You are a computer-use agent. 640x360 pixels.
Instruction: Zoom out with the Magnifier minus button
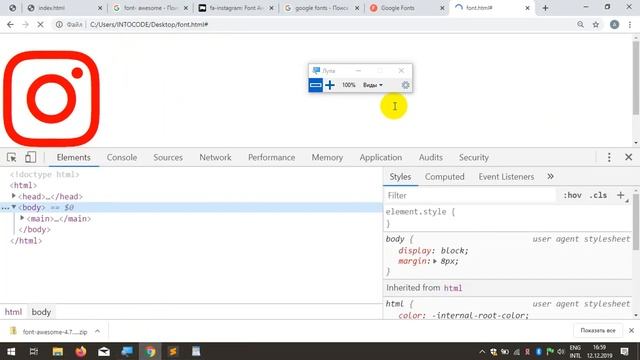316,85
